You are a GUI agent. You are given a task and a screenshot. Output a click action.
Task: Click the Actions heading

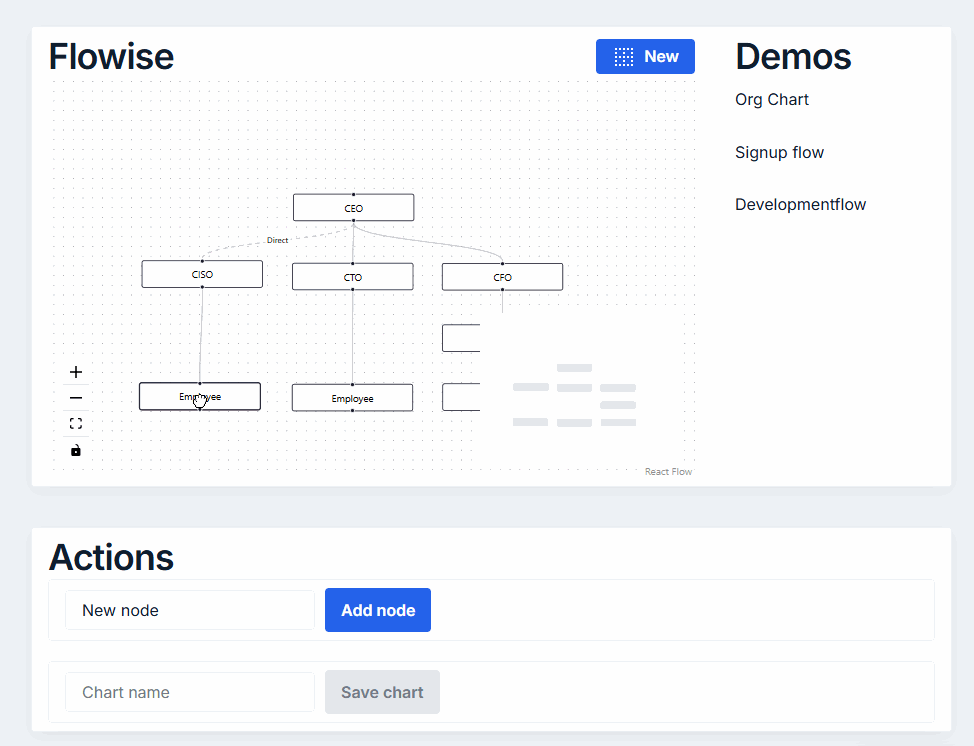click(111, 557)
